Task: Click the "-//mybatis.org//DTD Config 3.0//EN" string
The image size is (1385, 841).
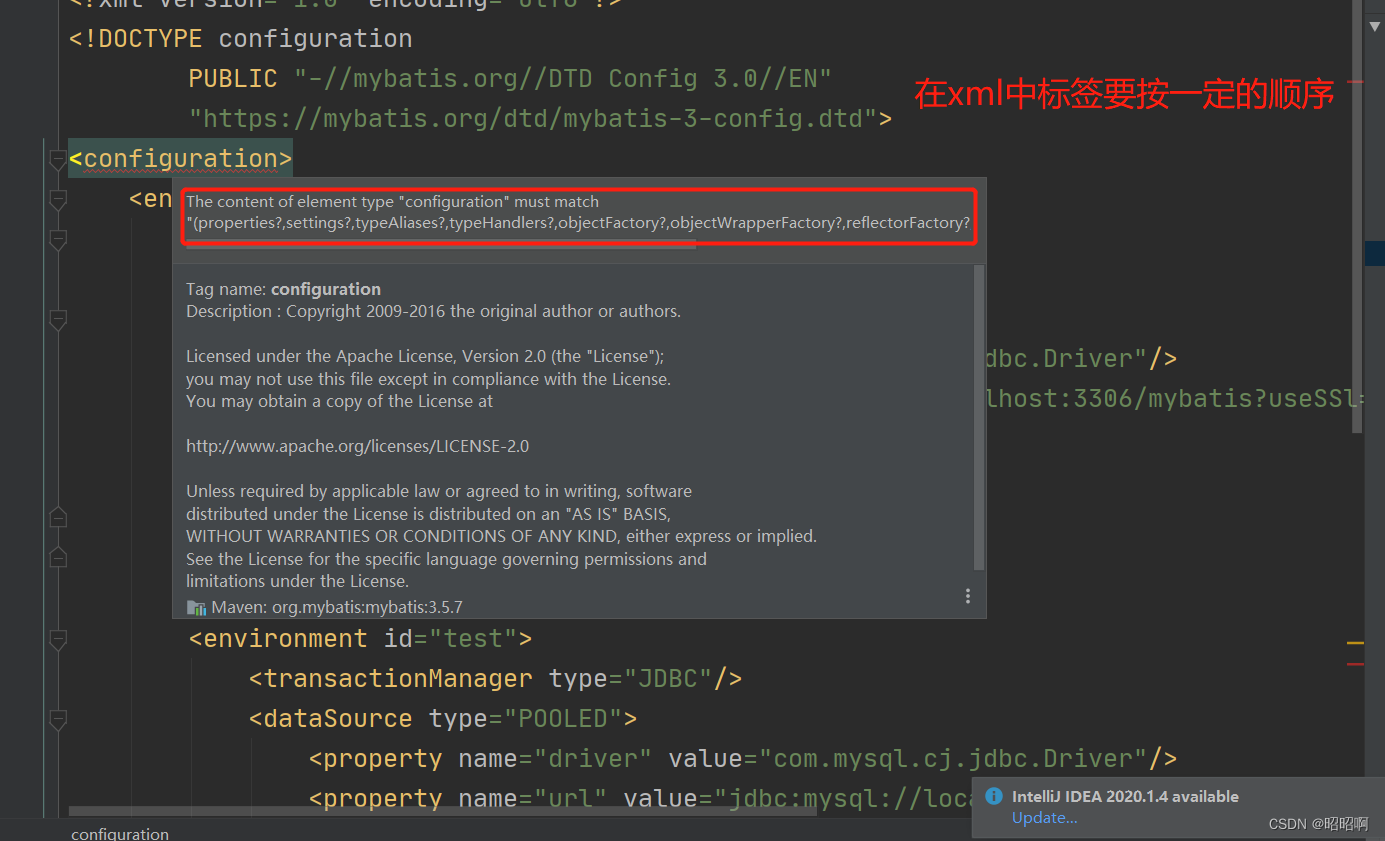Action: [x=563, y=79]
